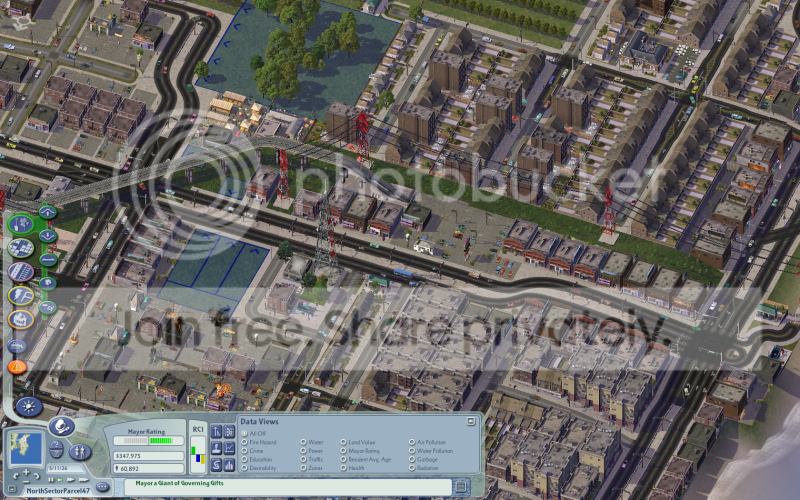This screenshot has height=500, width=800.
Task: Open the game options ellipsis button
Action: click(102, 487)
